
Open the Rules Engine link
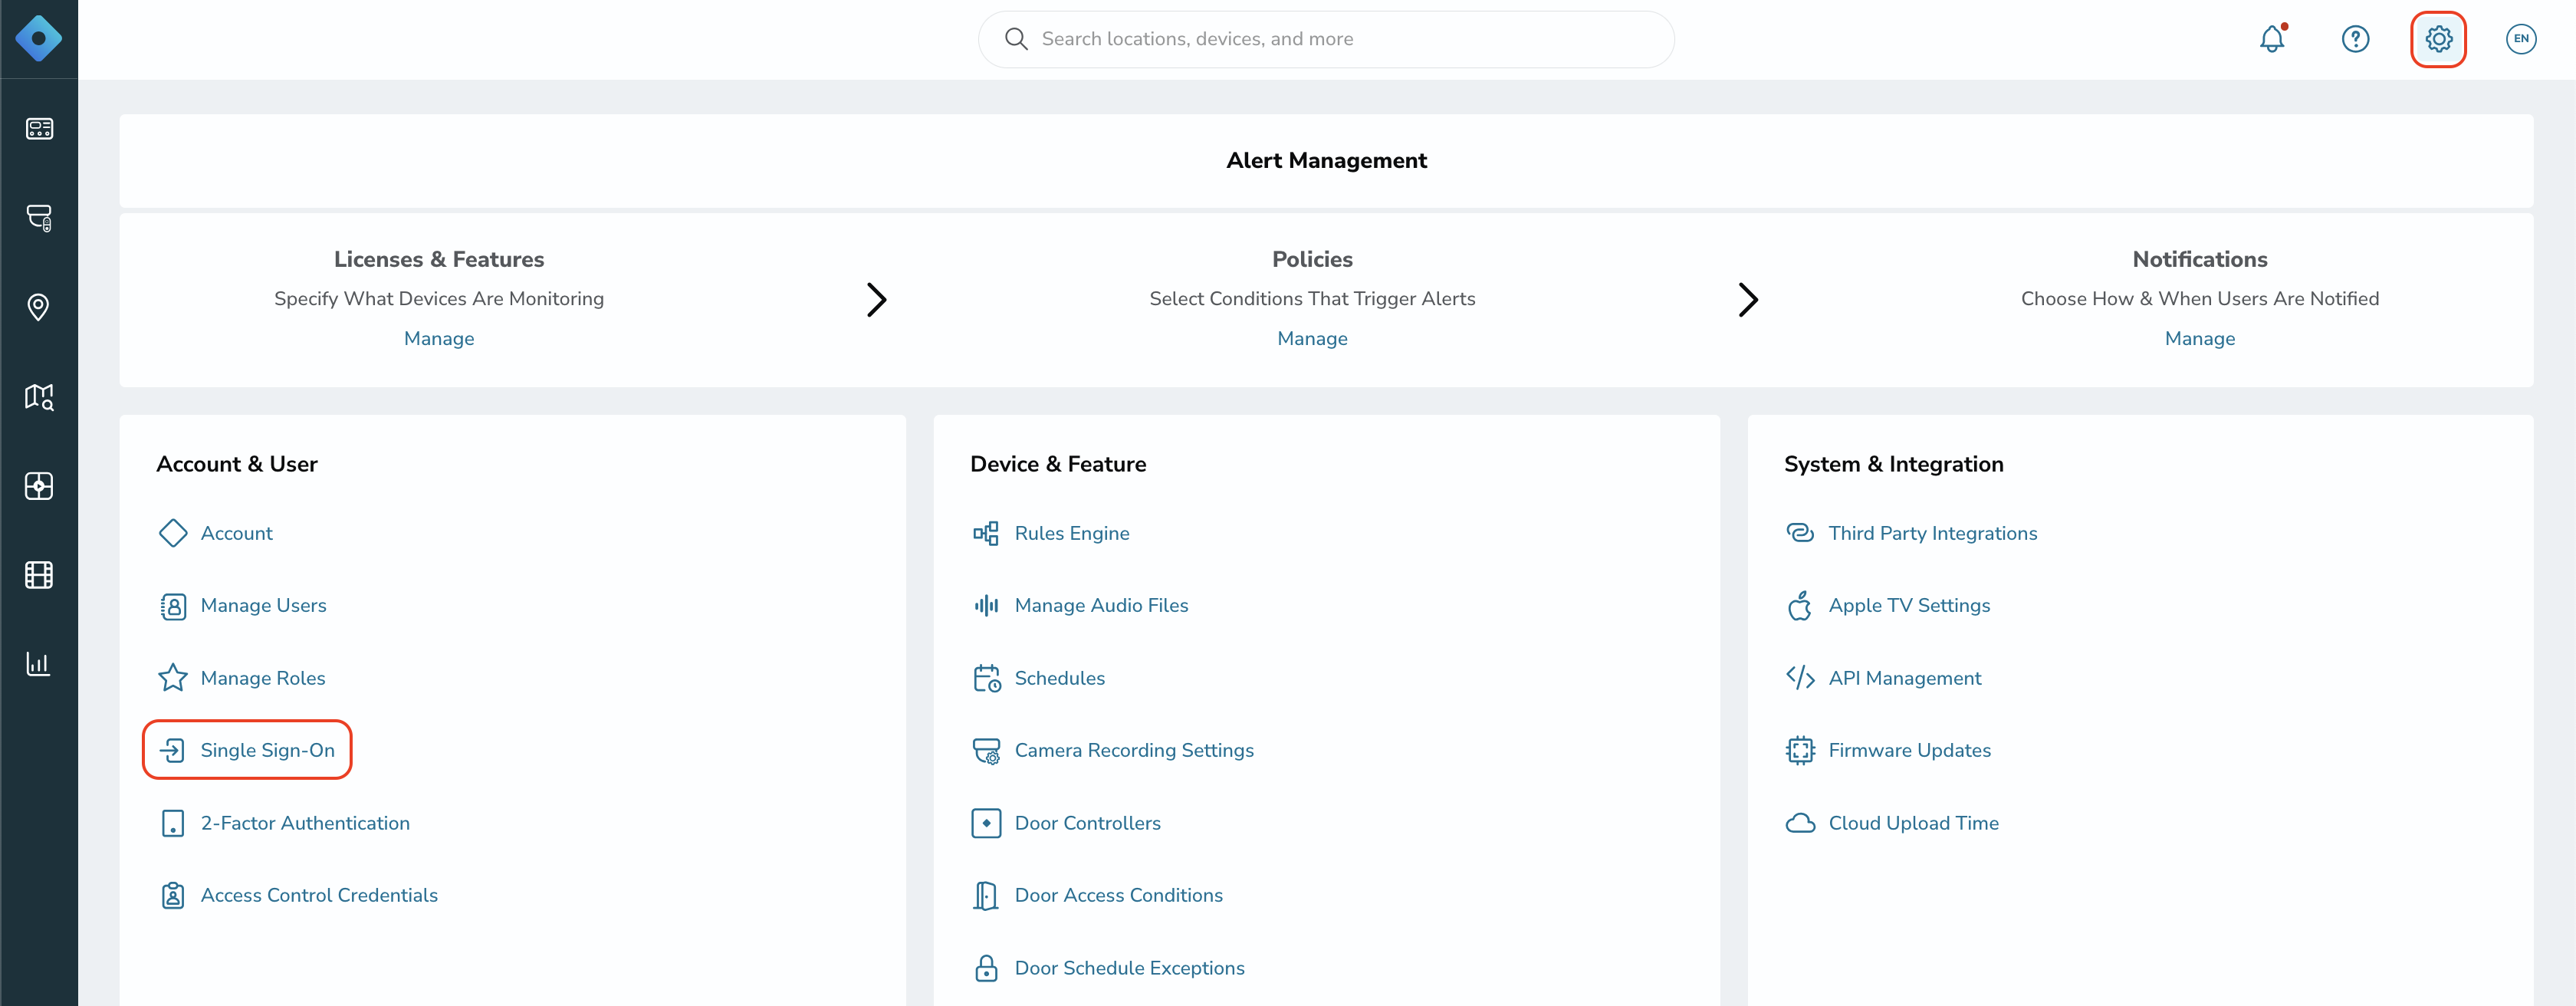[1072, 533]
